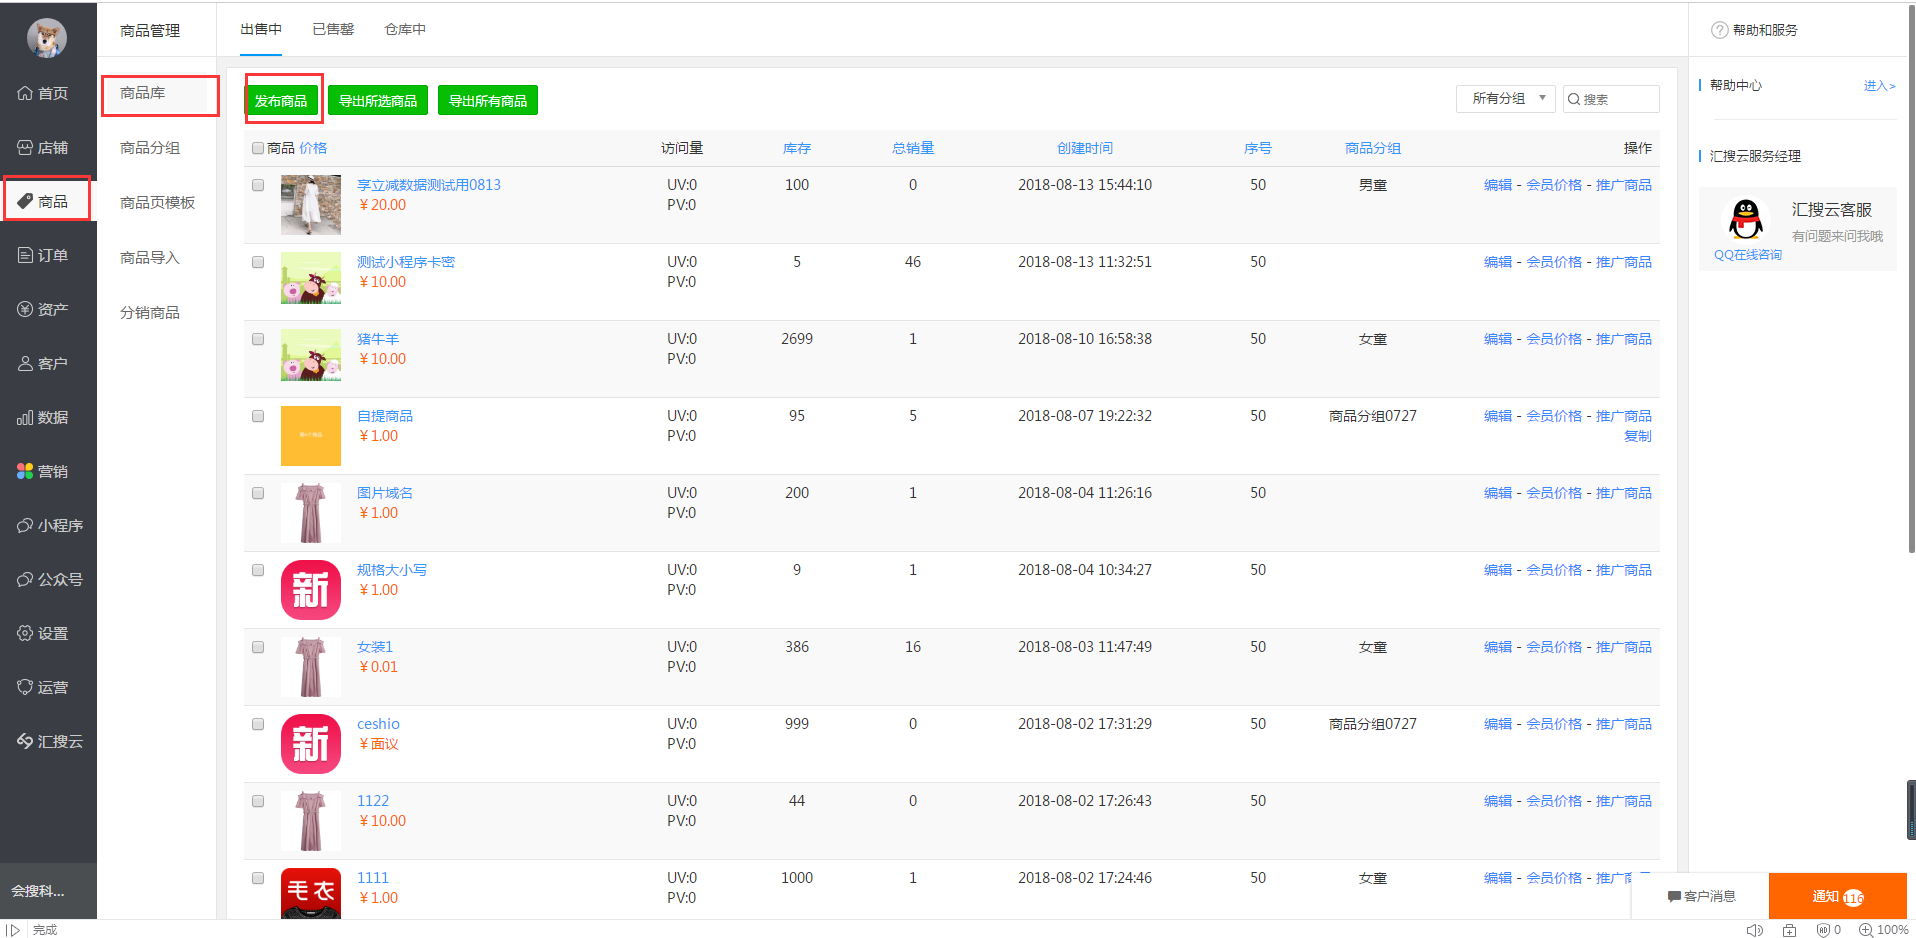
Task: Click the colorful 营销 marketing icon
Action: click(x=26, y=471)
